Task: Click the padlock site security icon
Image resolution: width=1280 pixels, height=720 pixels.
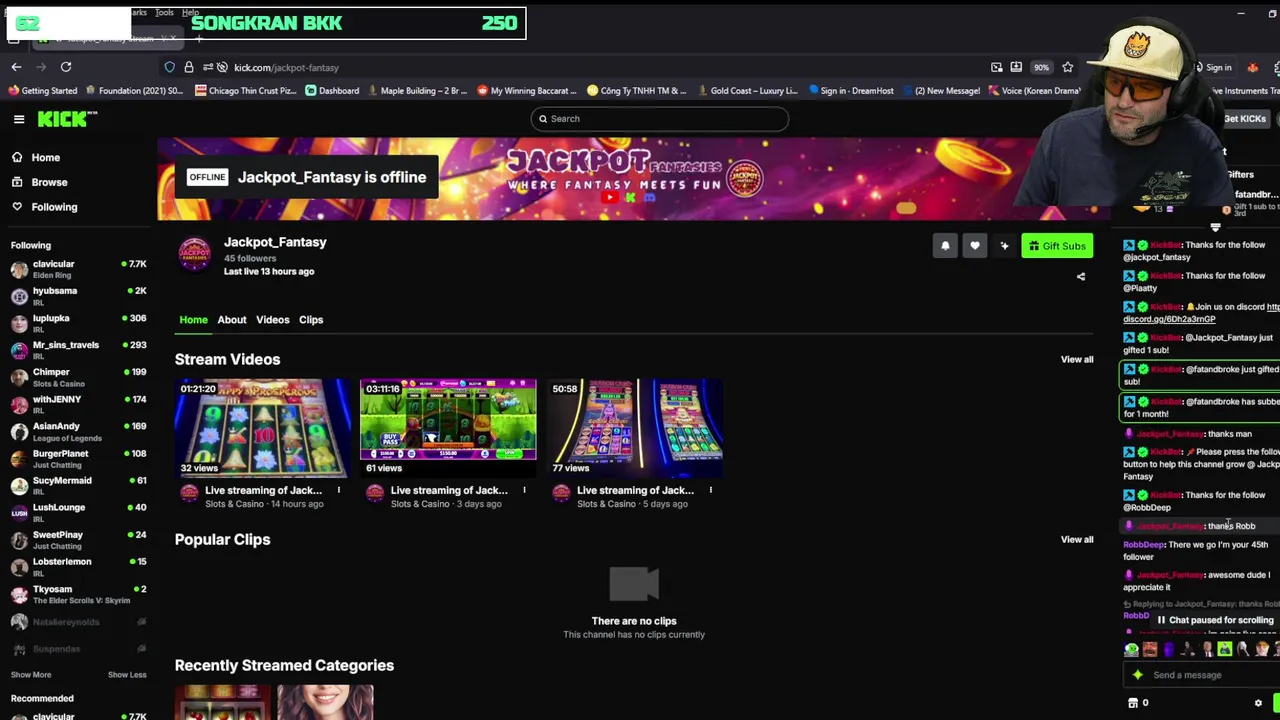Action: (188, 67)
